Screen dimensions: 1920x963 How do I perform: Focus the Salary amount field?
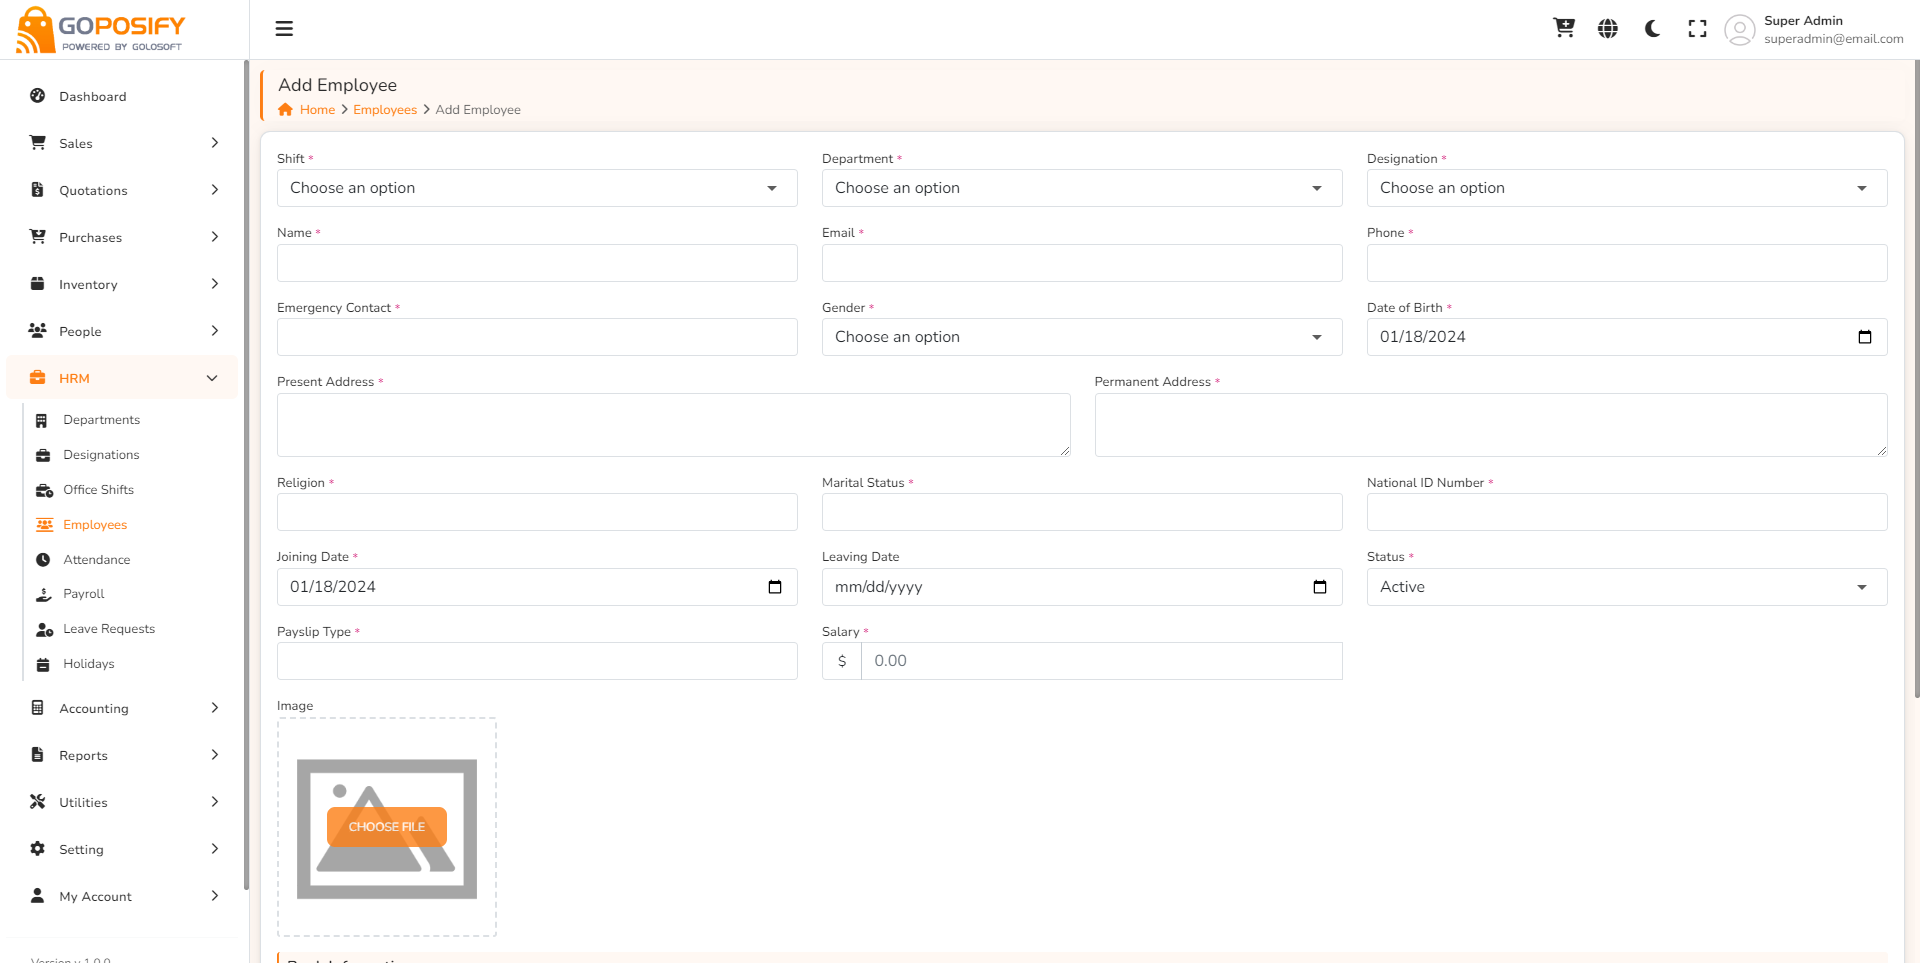coord(1101,661)
